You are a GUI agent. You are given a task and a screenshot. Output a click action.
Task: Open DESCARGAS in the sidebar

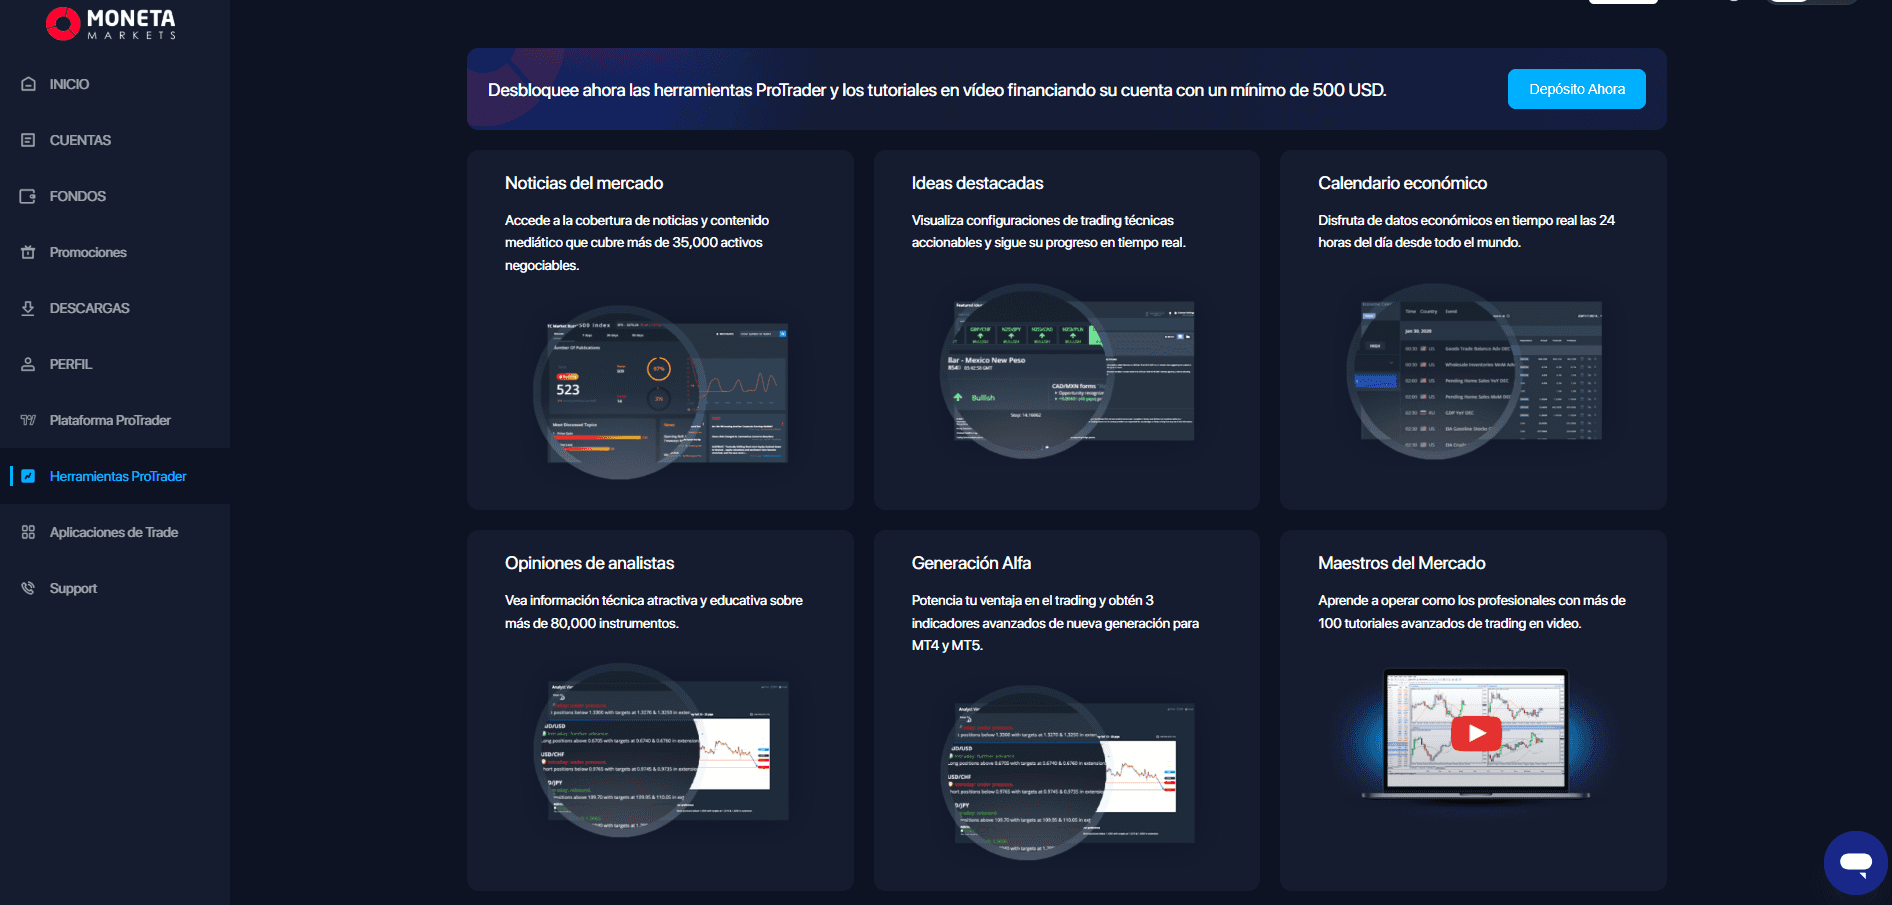tap(90, 308)
